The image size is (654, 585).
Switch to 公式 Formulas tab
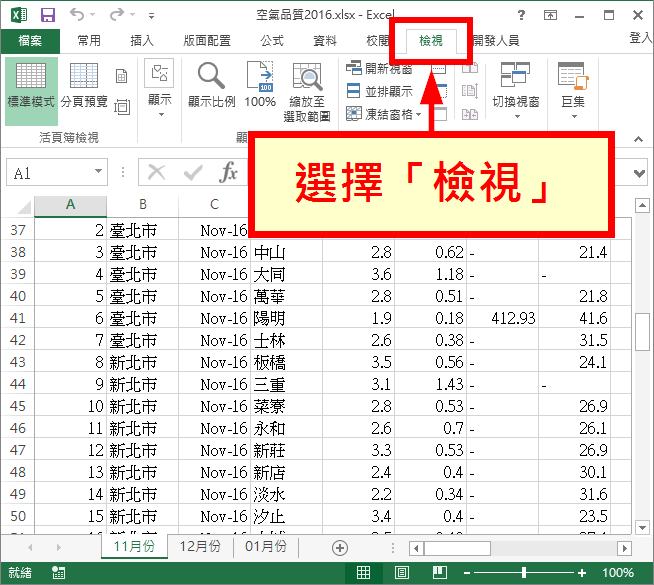coord(272,40)
